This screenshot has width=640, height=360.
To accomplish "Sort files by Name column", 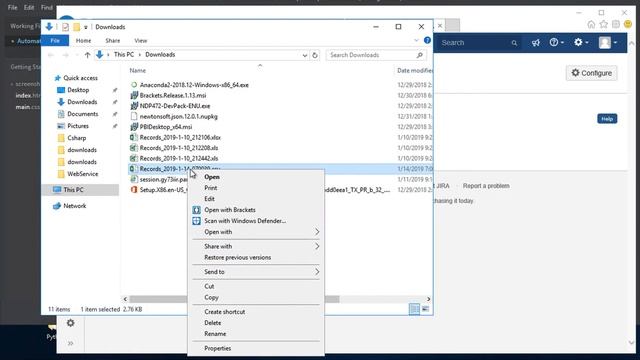I will tap(138, 71).
